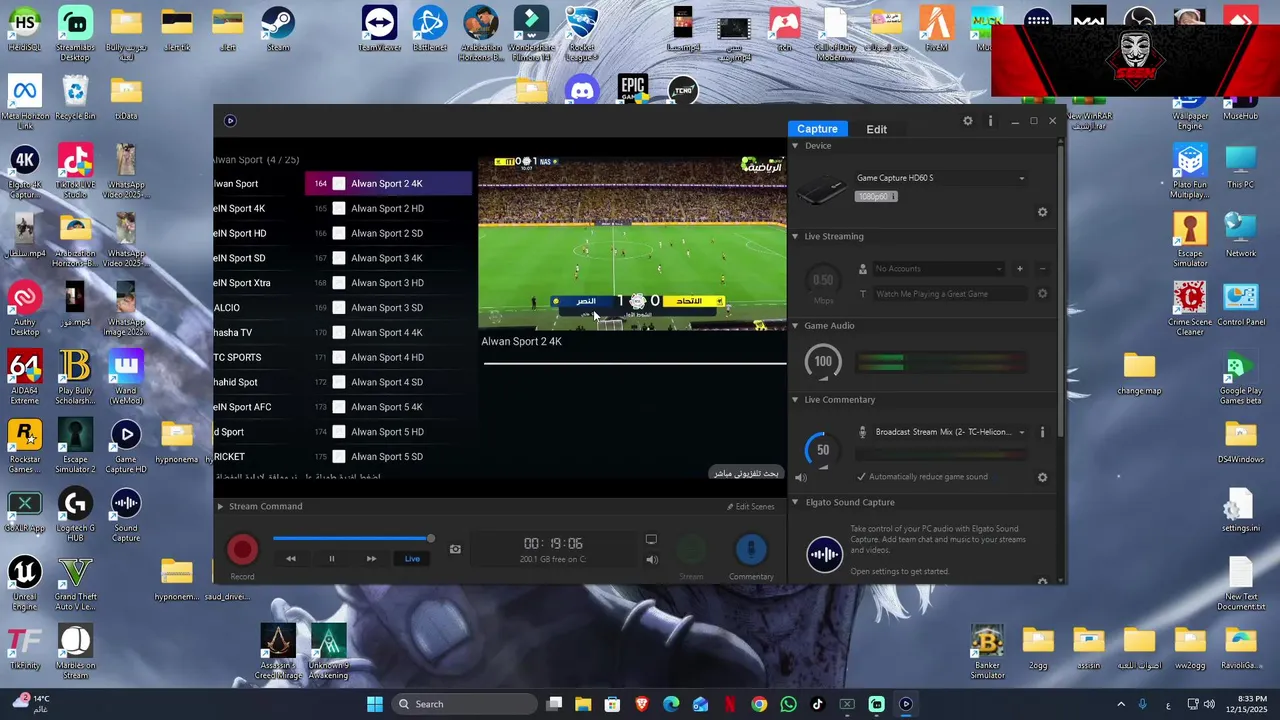This screenshot has height=720, width=1280.
Task: Expand the Stream Command panel
Action: [x=220, y=507]
